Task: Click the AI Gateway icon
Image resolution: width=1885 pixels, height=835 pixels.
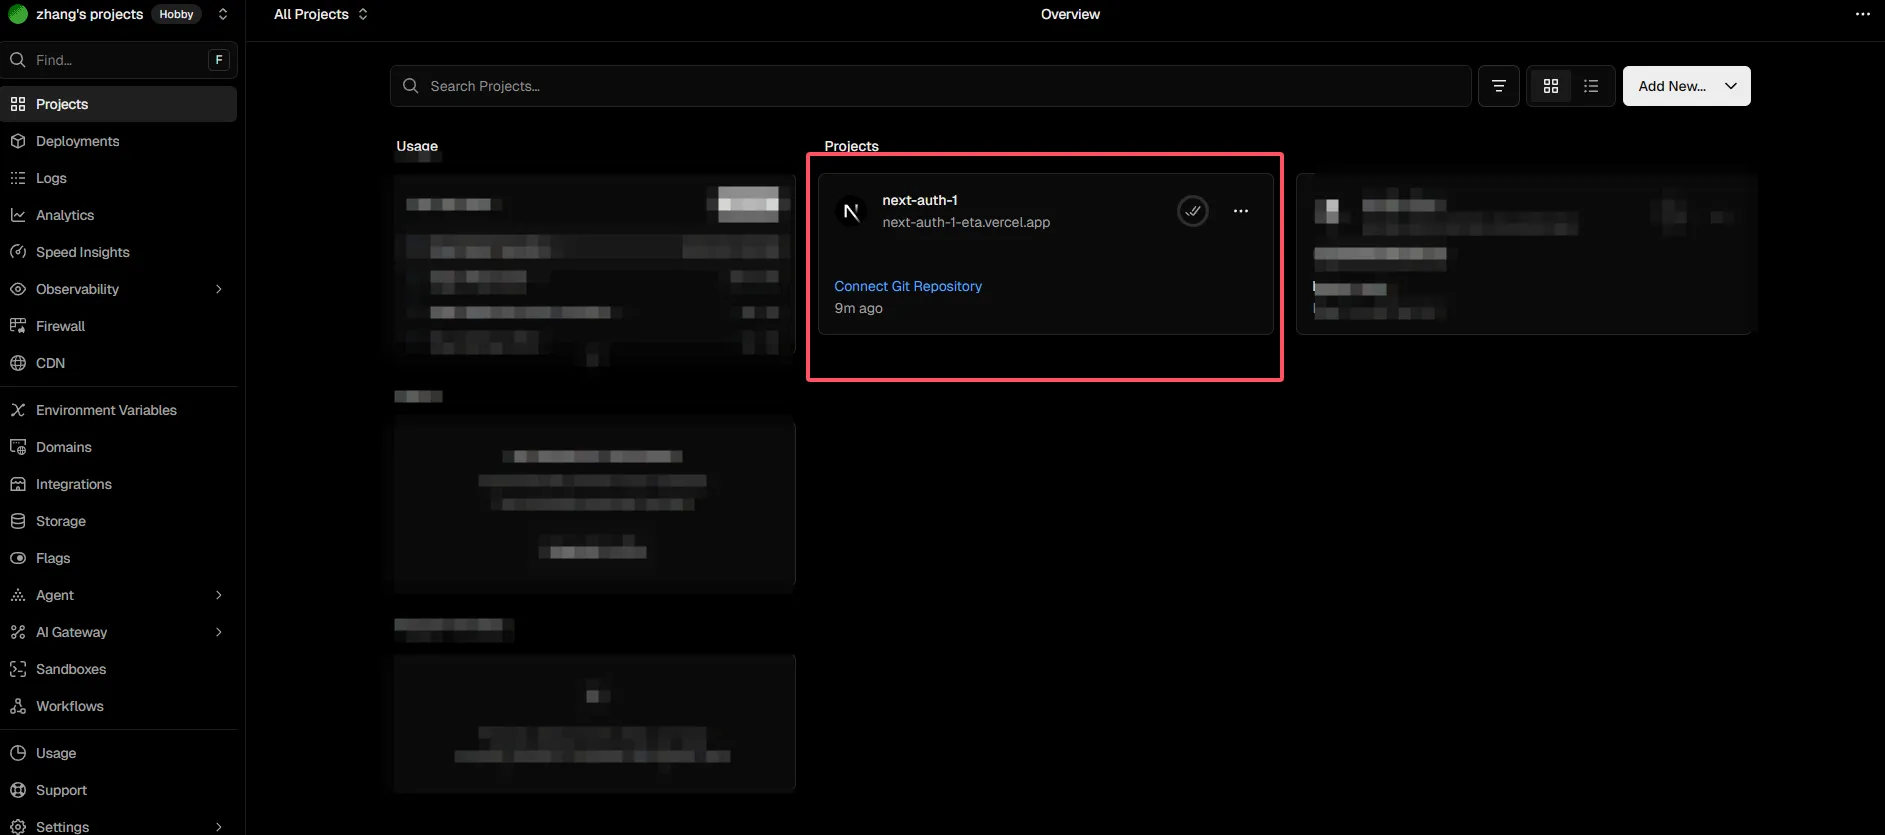Action: pyautogui.click(x=18, y=632)
